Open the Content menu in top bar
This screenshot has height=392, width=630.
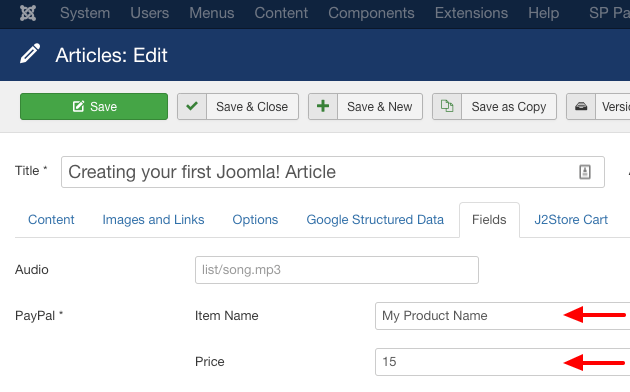[281, 13]
